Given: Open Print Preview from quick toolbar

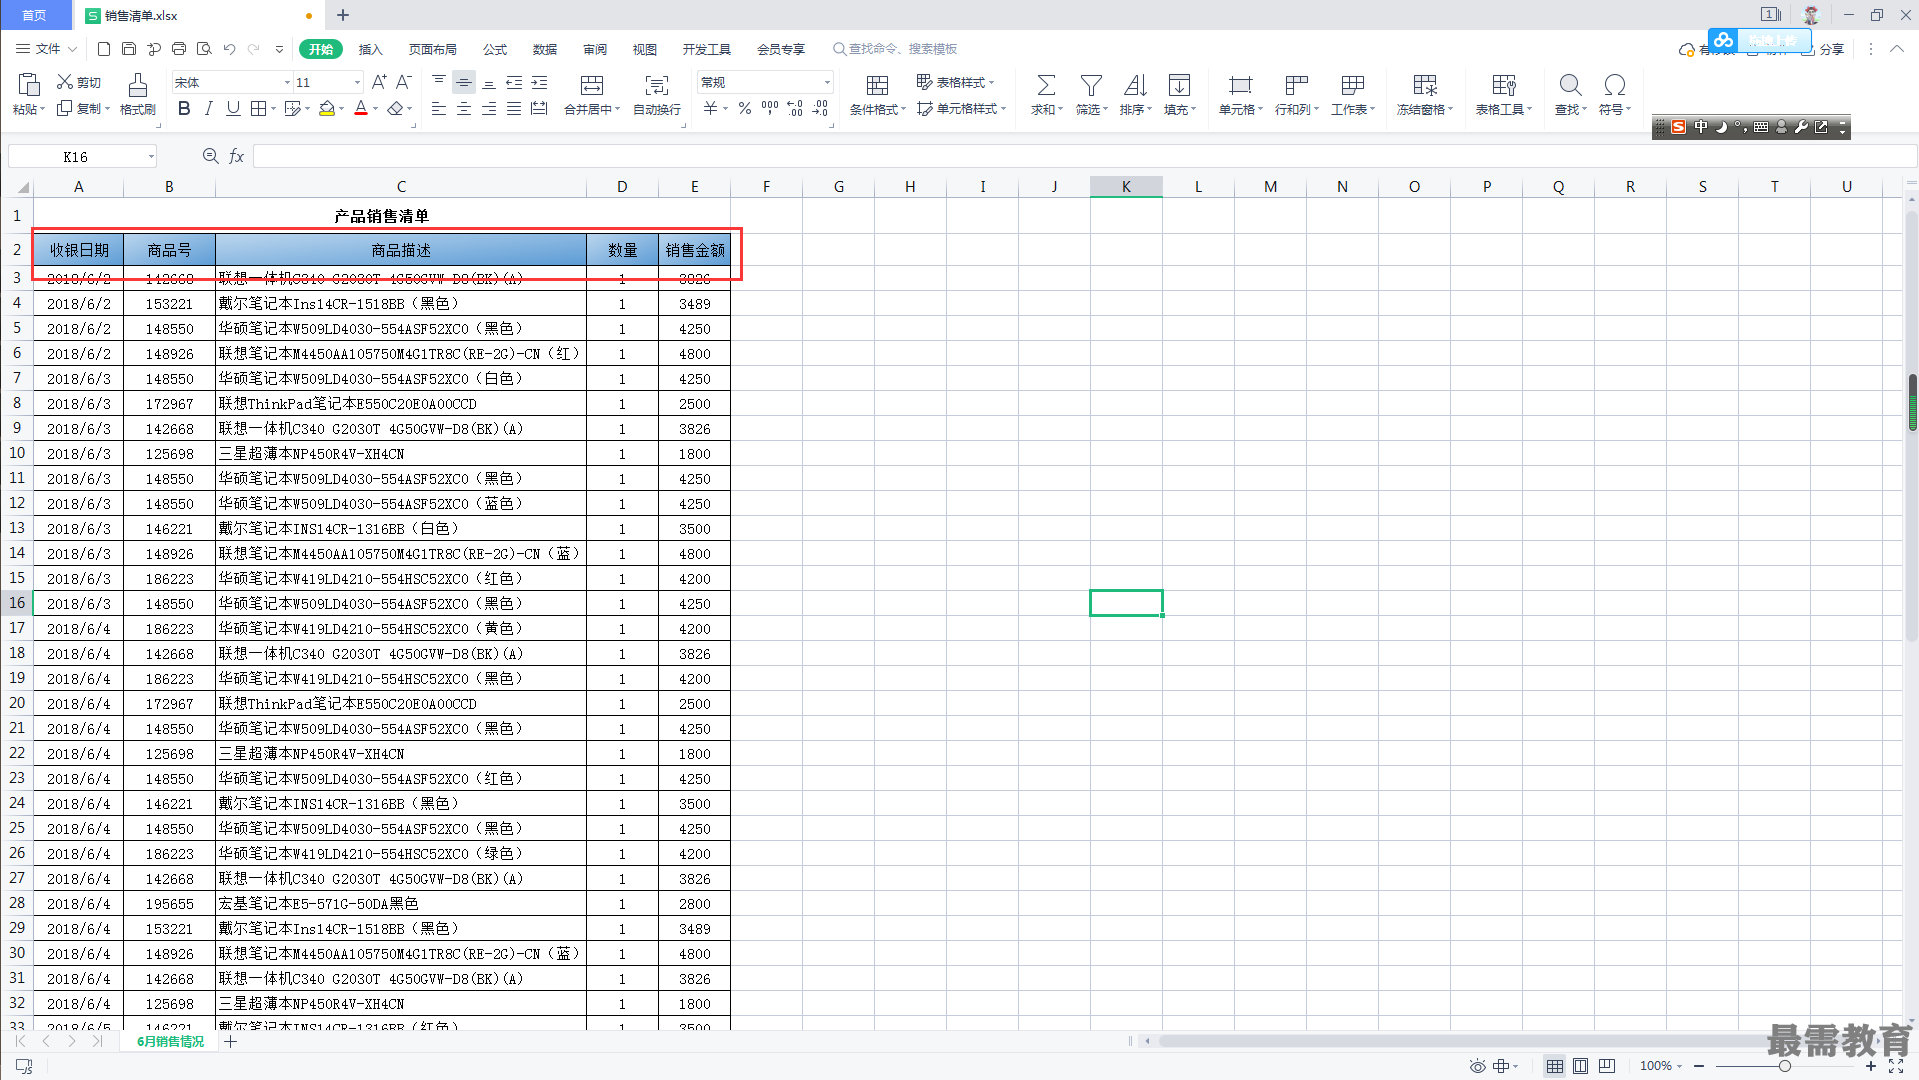Looking at the screenshot, I should (x=204, y=49).
